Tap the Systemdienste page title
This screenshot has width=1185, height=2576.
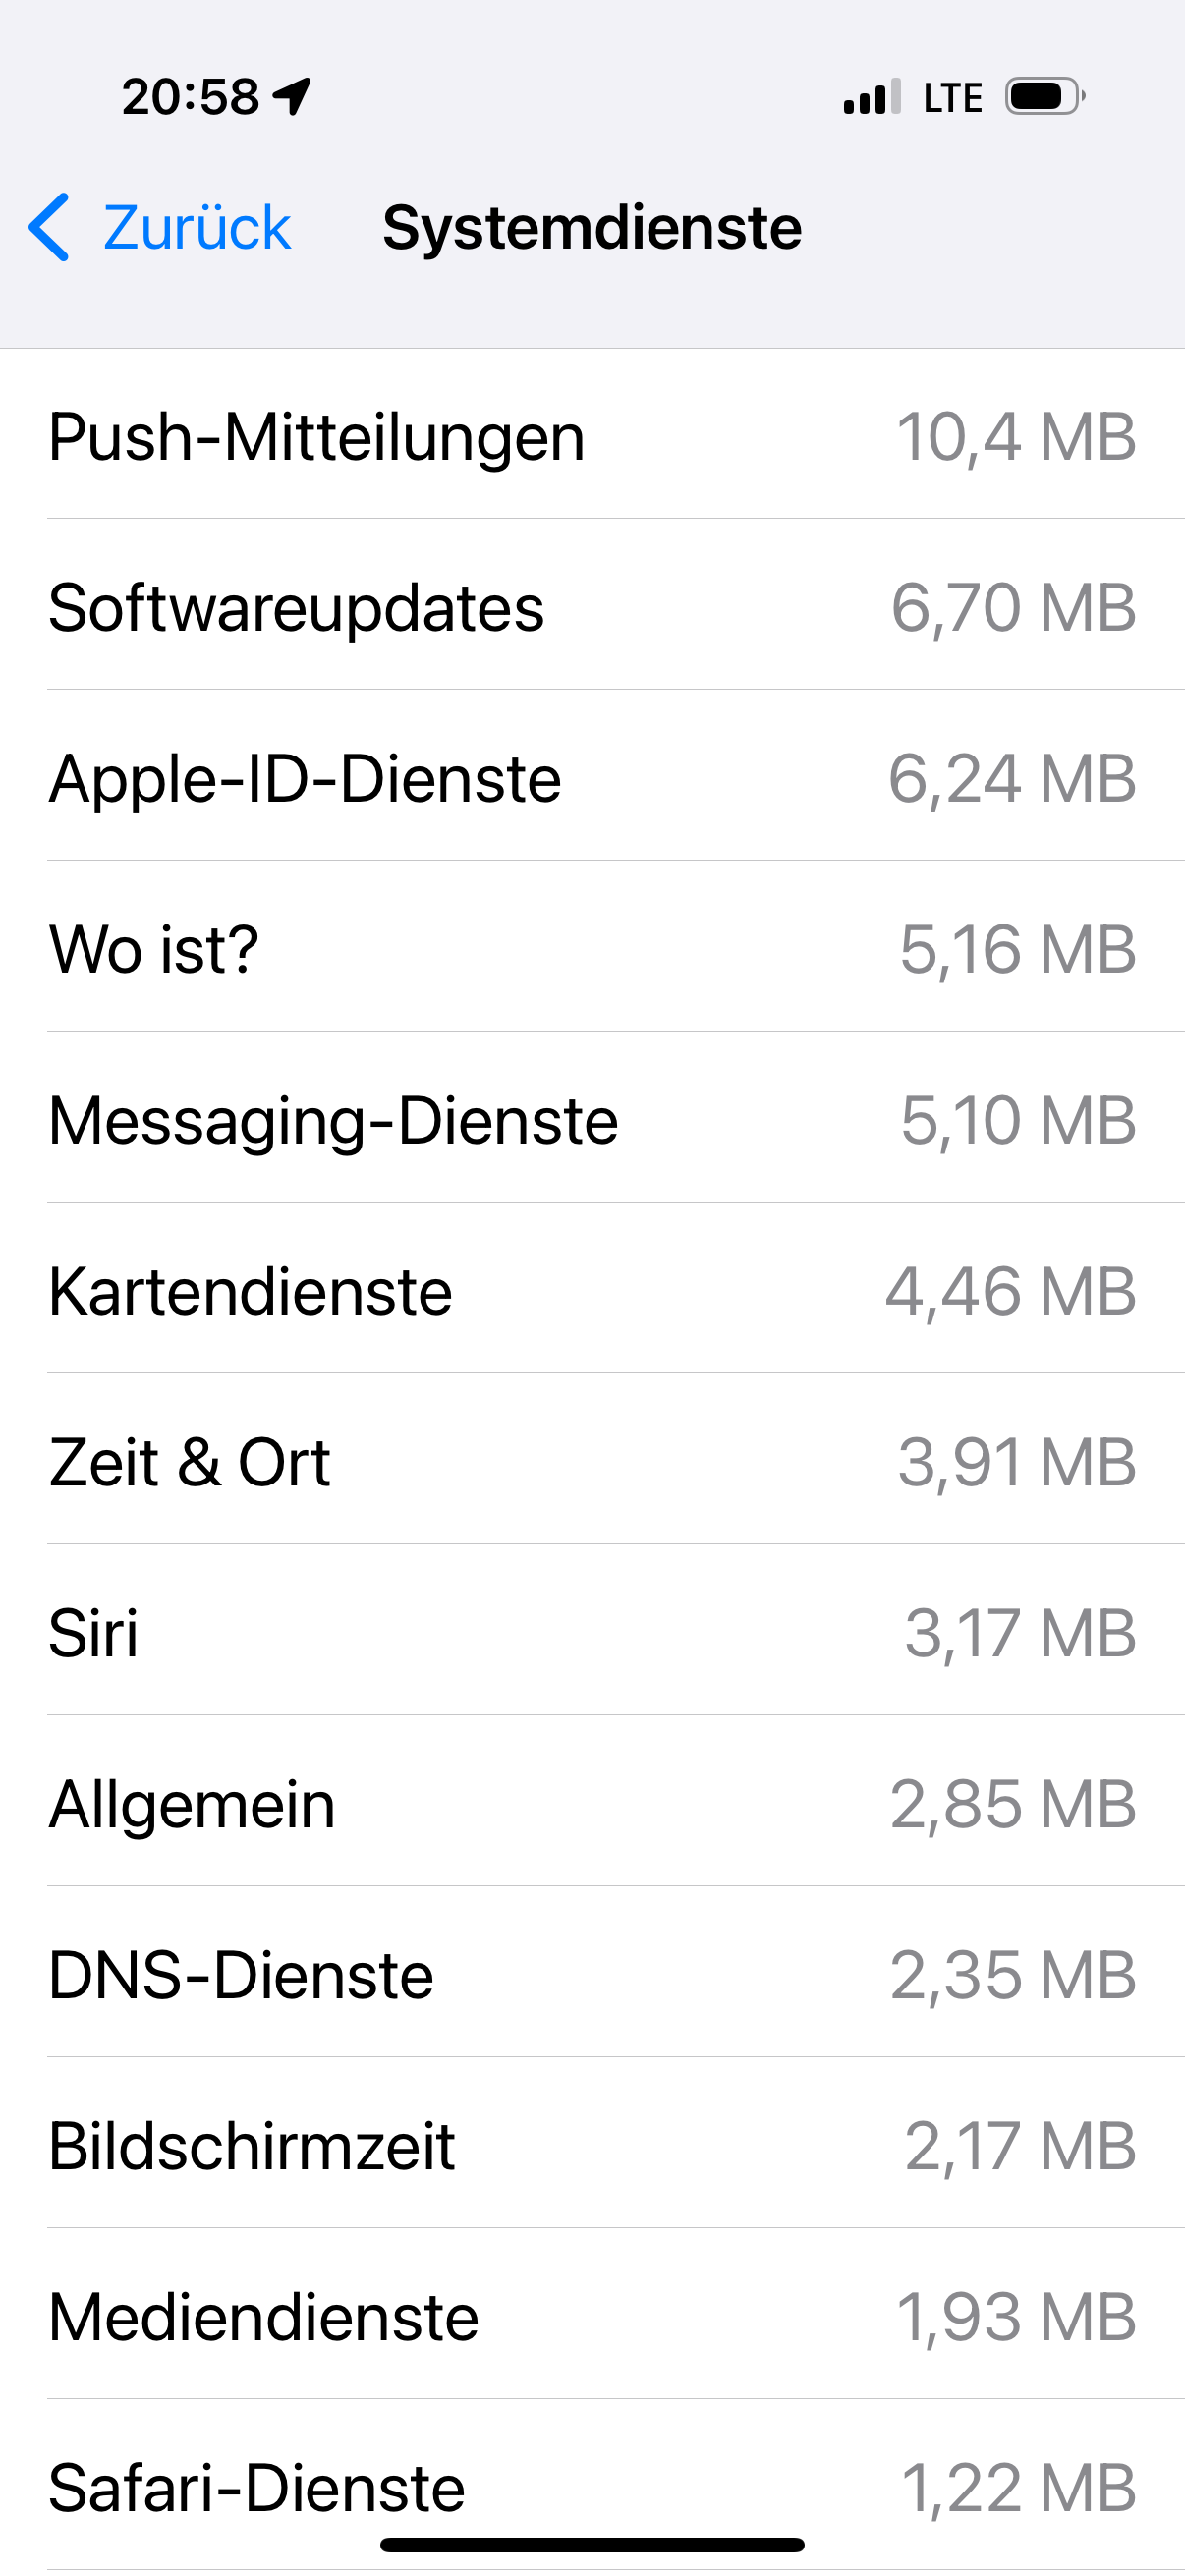coord(592,227)
